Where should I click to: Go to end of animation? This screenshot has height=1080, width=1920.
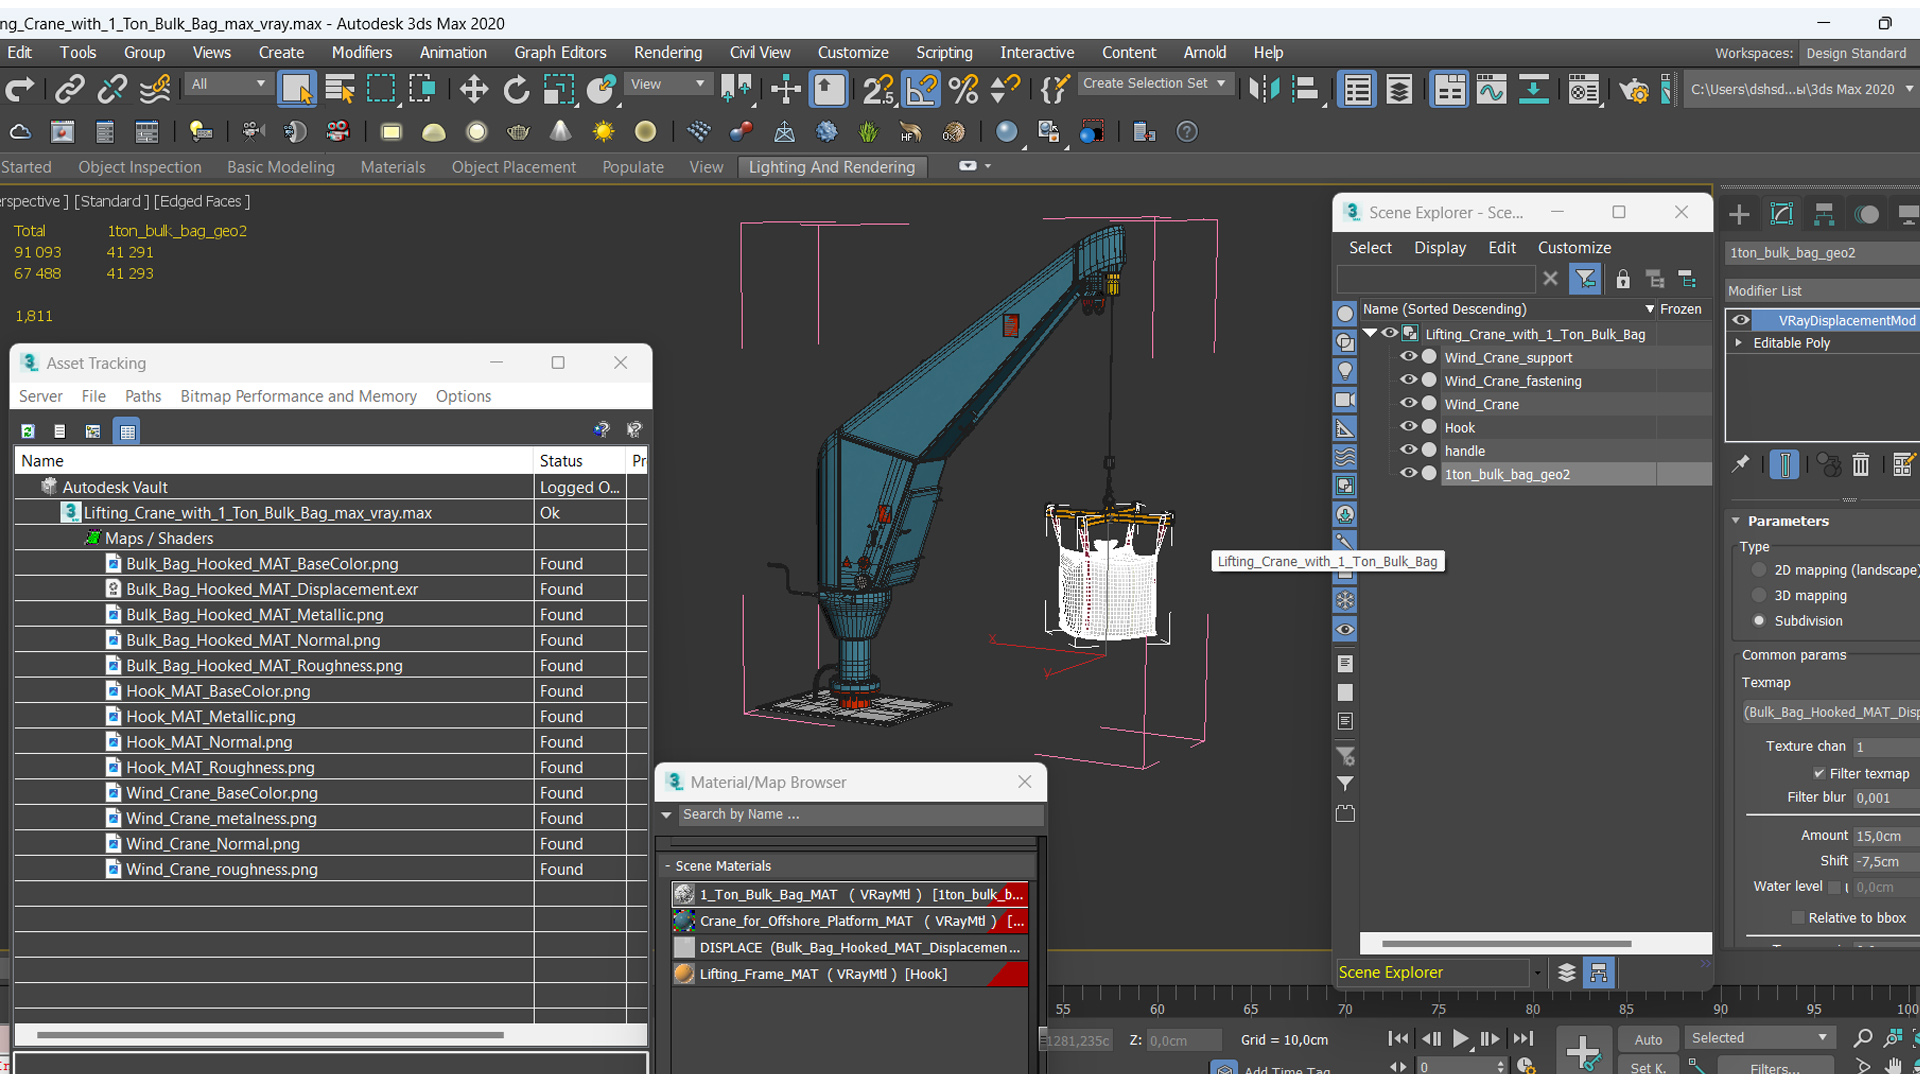click(x=1523, y=1039)
